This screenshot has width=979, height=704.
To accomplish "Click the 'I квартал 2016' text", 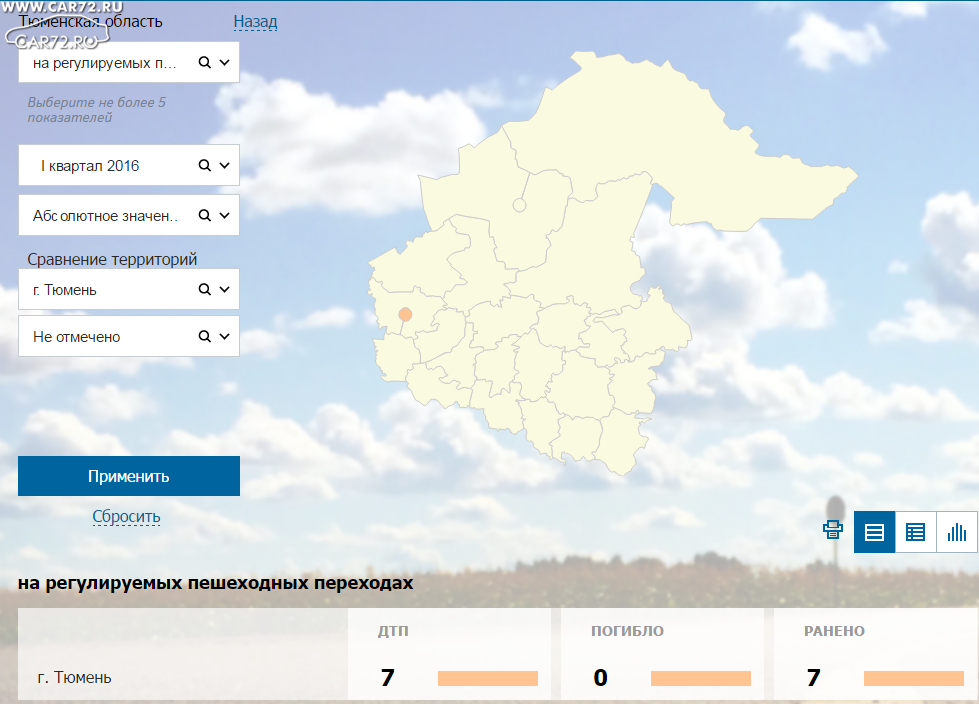I will [90, 166].
